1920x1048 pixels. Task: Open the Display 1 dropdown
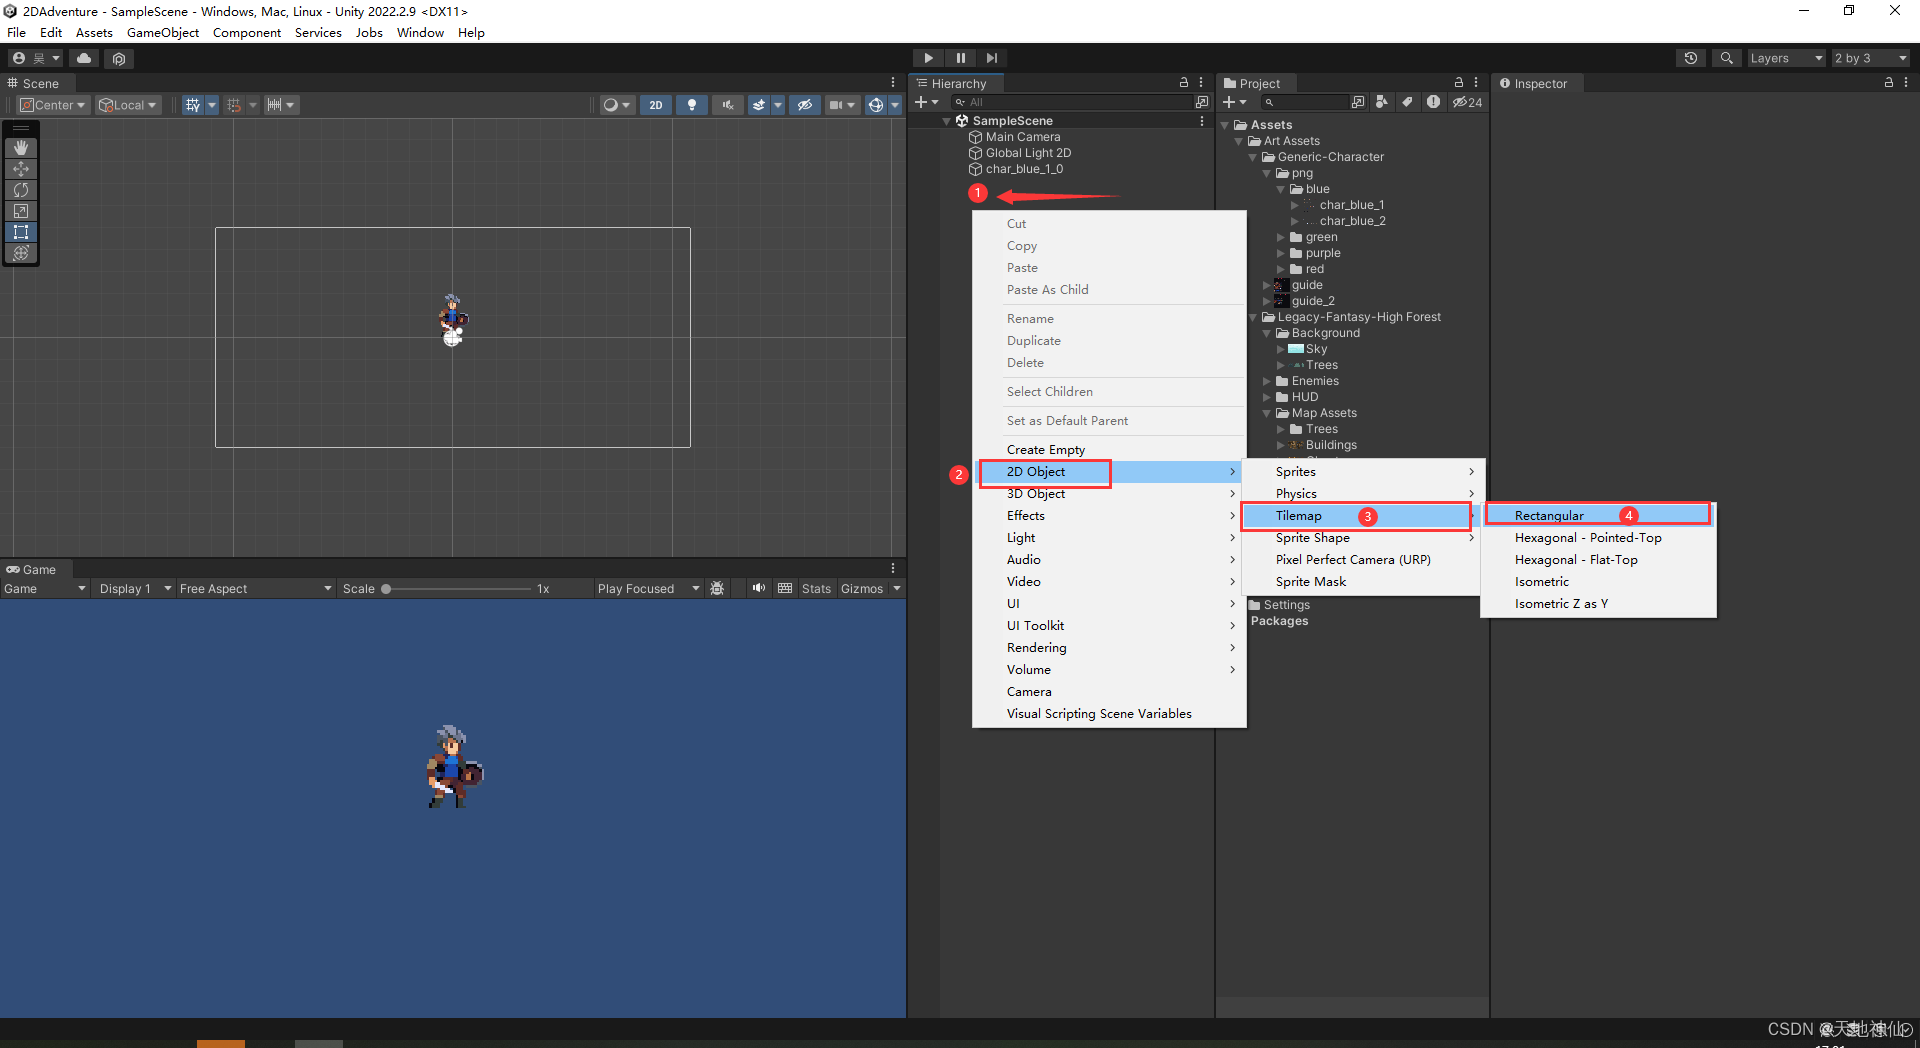coord(135,589)
